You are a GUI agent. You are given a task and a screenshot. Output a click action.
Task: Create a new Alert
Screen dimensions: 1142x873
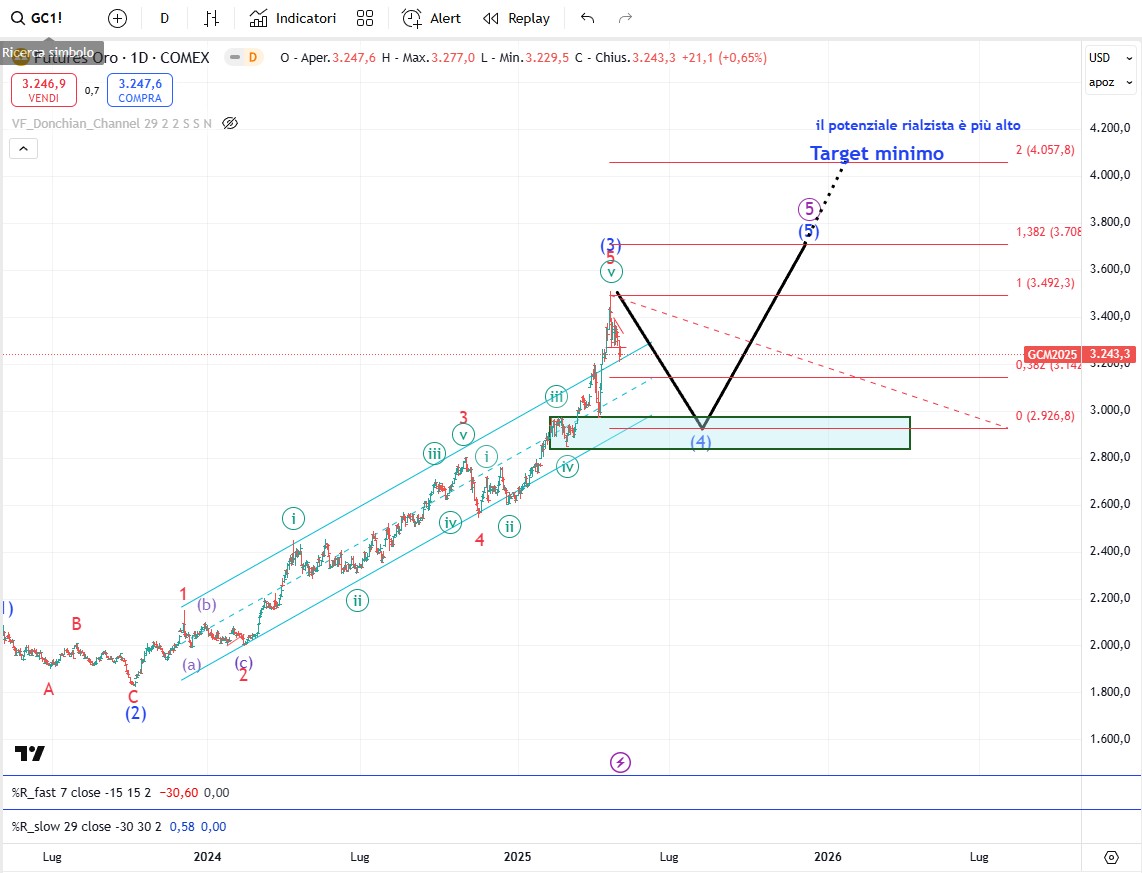[431, 18]
